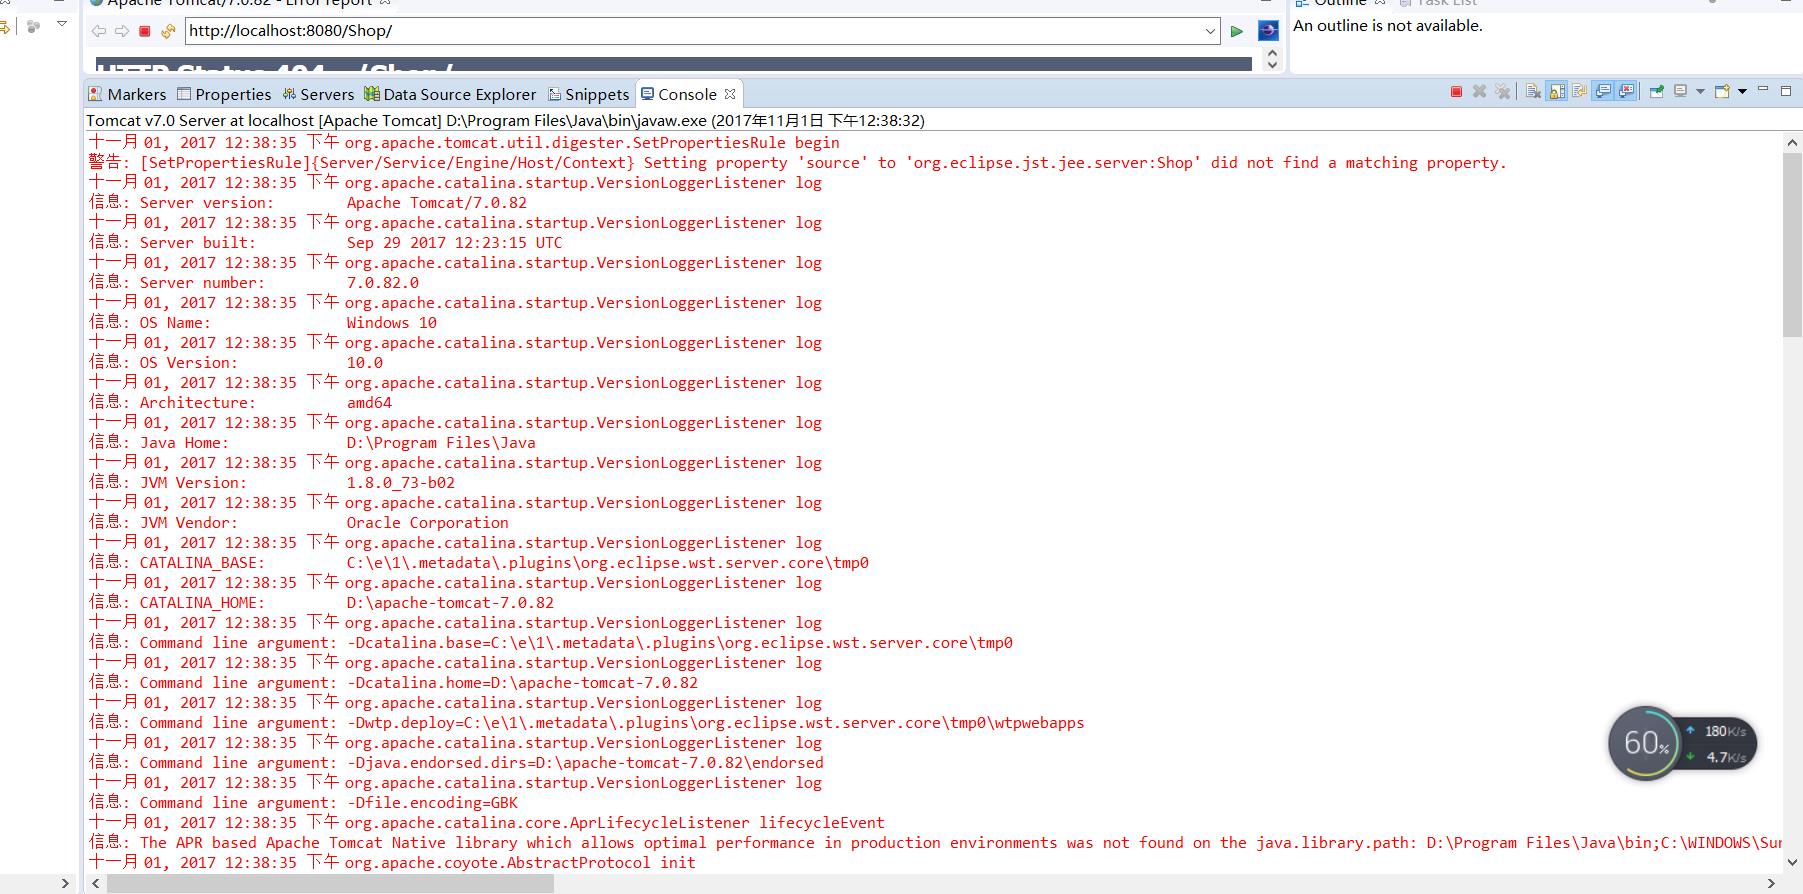Click the green Go to URL arrow
Image resolution: width=1803 pixels, height=894 pixels.
1237,31
